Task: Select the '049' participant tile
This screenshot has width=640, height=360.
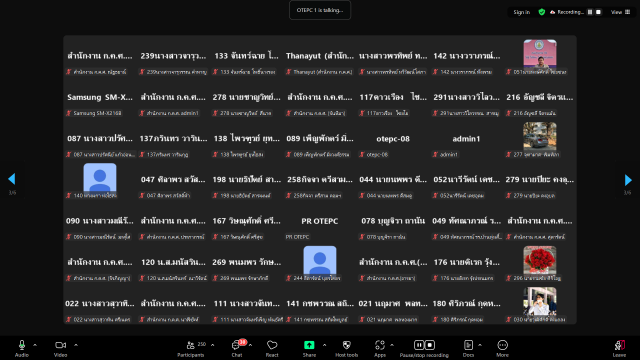Action: (466, 222)
